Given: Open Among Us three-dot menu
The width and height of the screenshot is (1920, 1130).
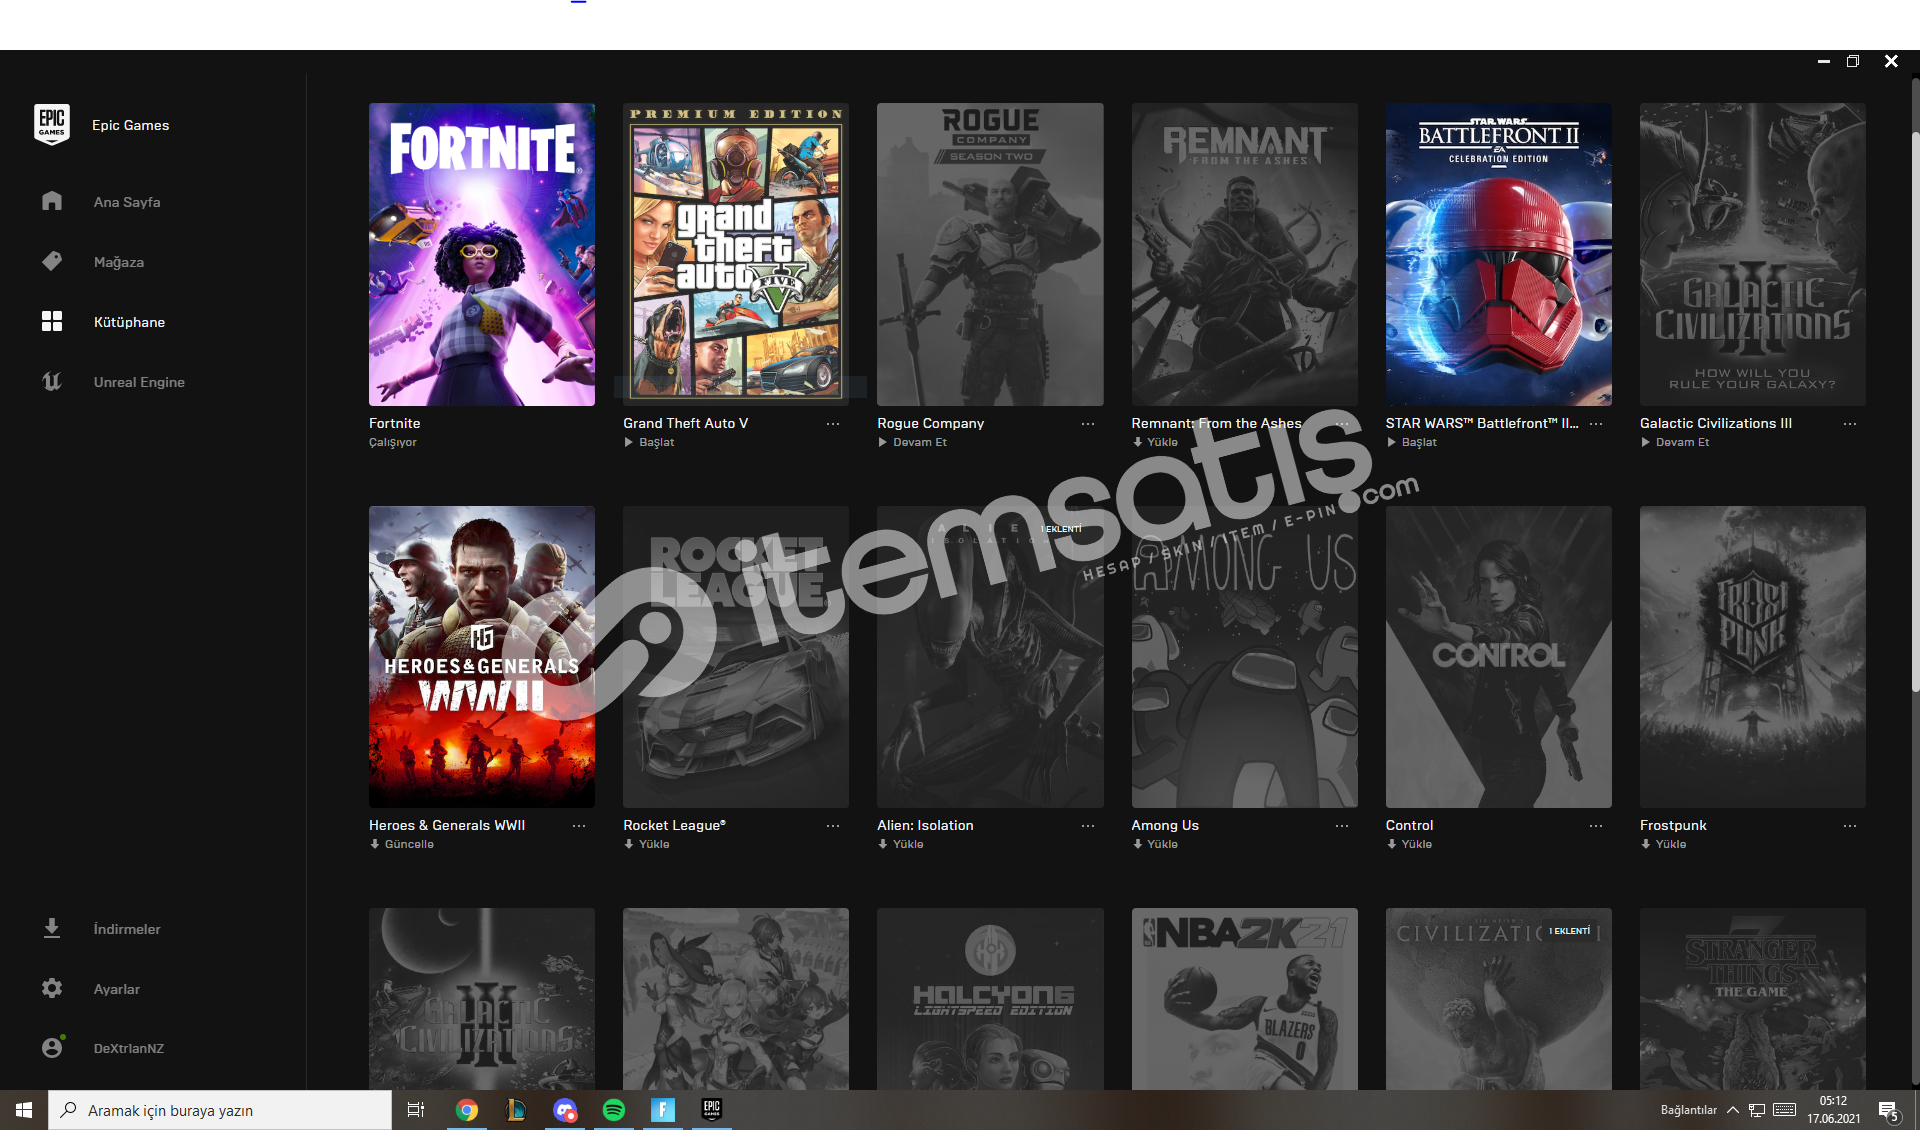Looking at the screenshot, I should (1342, 826).
